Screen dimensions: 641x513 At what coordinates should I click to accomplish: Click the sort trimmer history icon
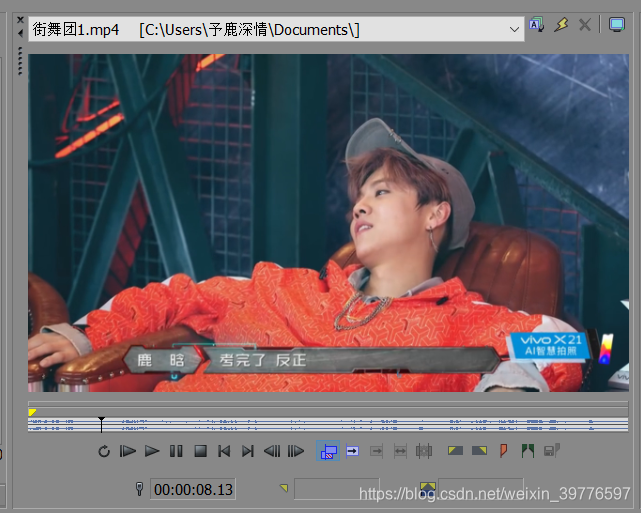[536, 25]
